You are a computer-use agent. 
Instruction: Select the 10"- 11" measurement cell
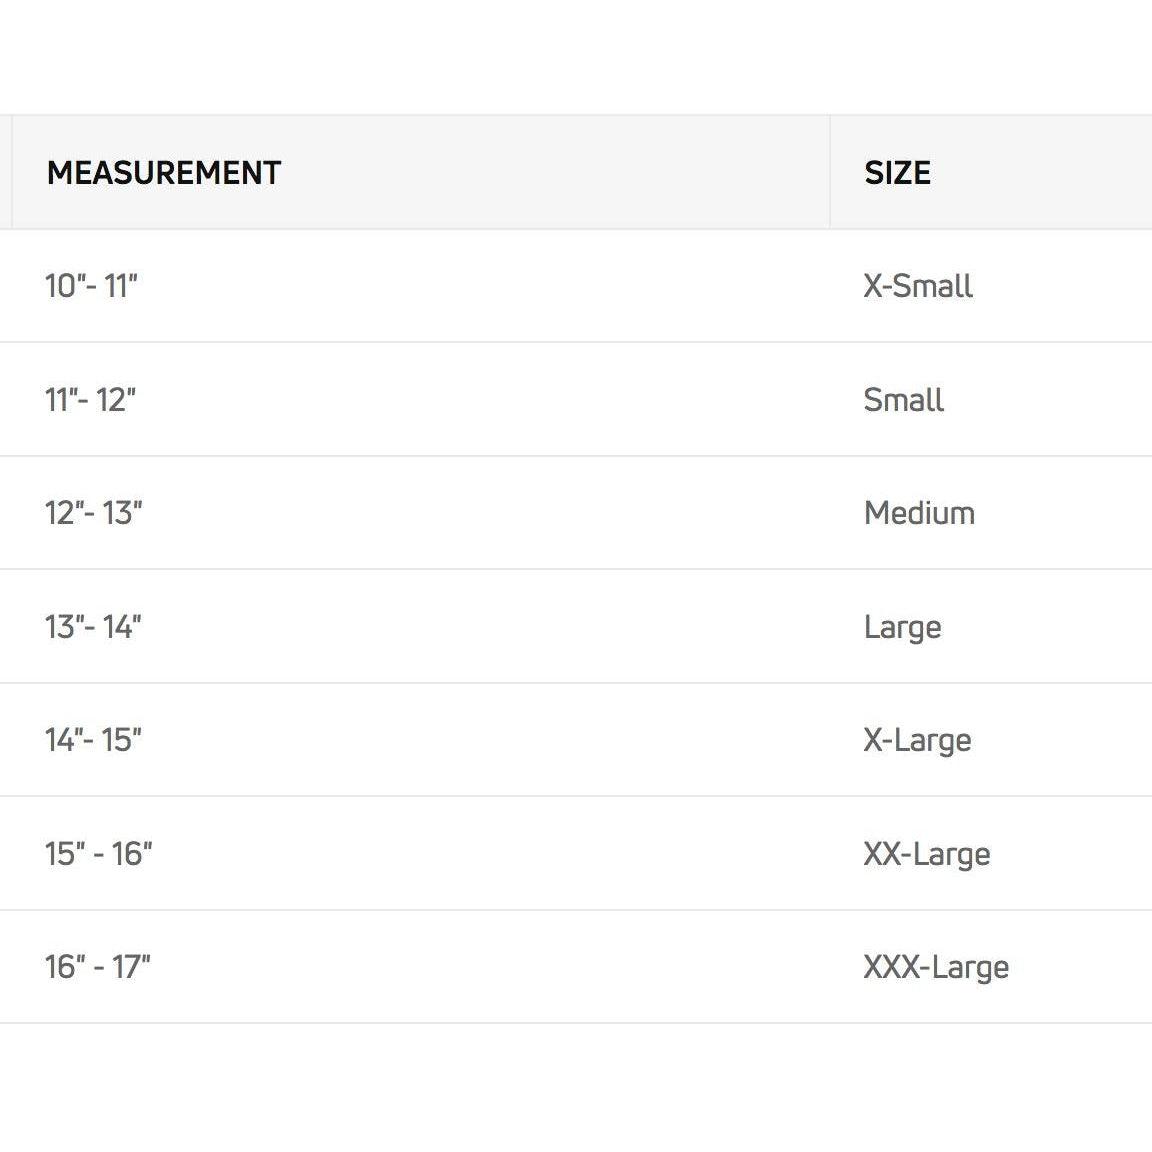[91, 286]
